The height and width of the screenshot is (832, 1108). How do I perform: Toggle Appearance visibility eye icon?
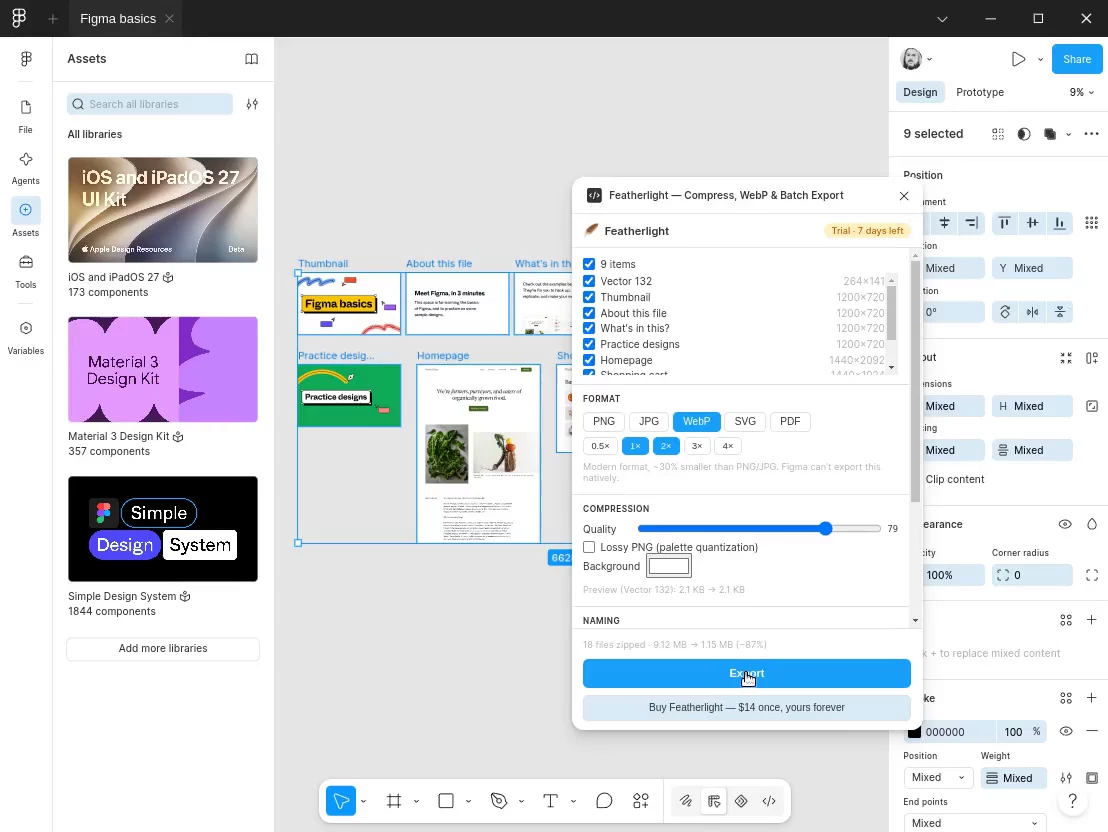pos(1065,525)
